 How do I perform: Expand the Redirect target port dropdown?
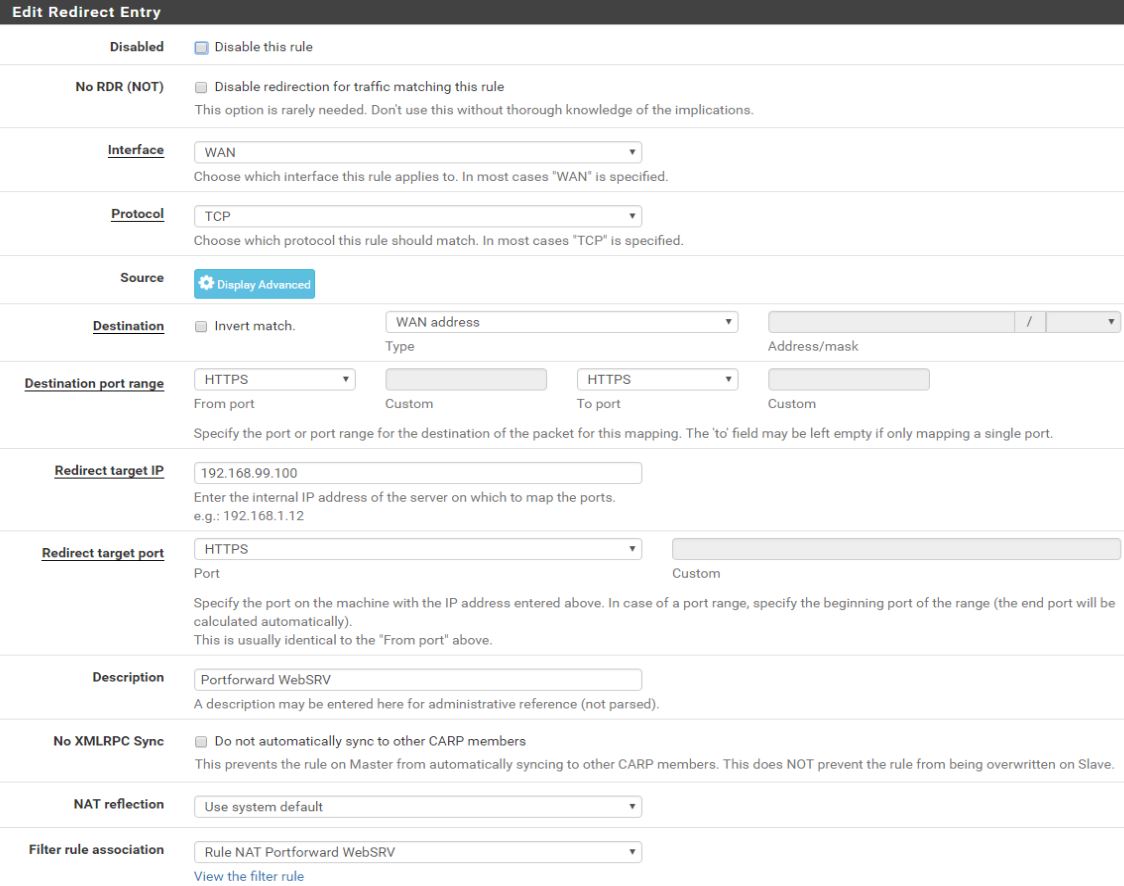pos(417,549)
